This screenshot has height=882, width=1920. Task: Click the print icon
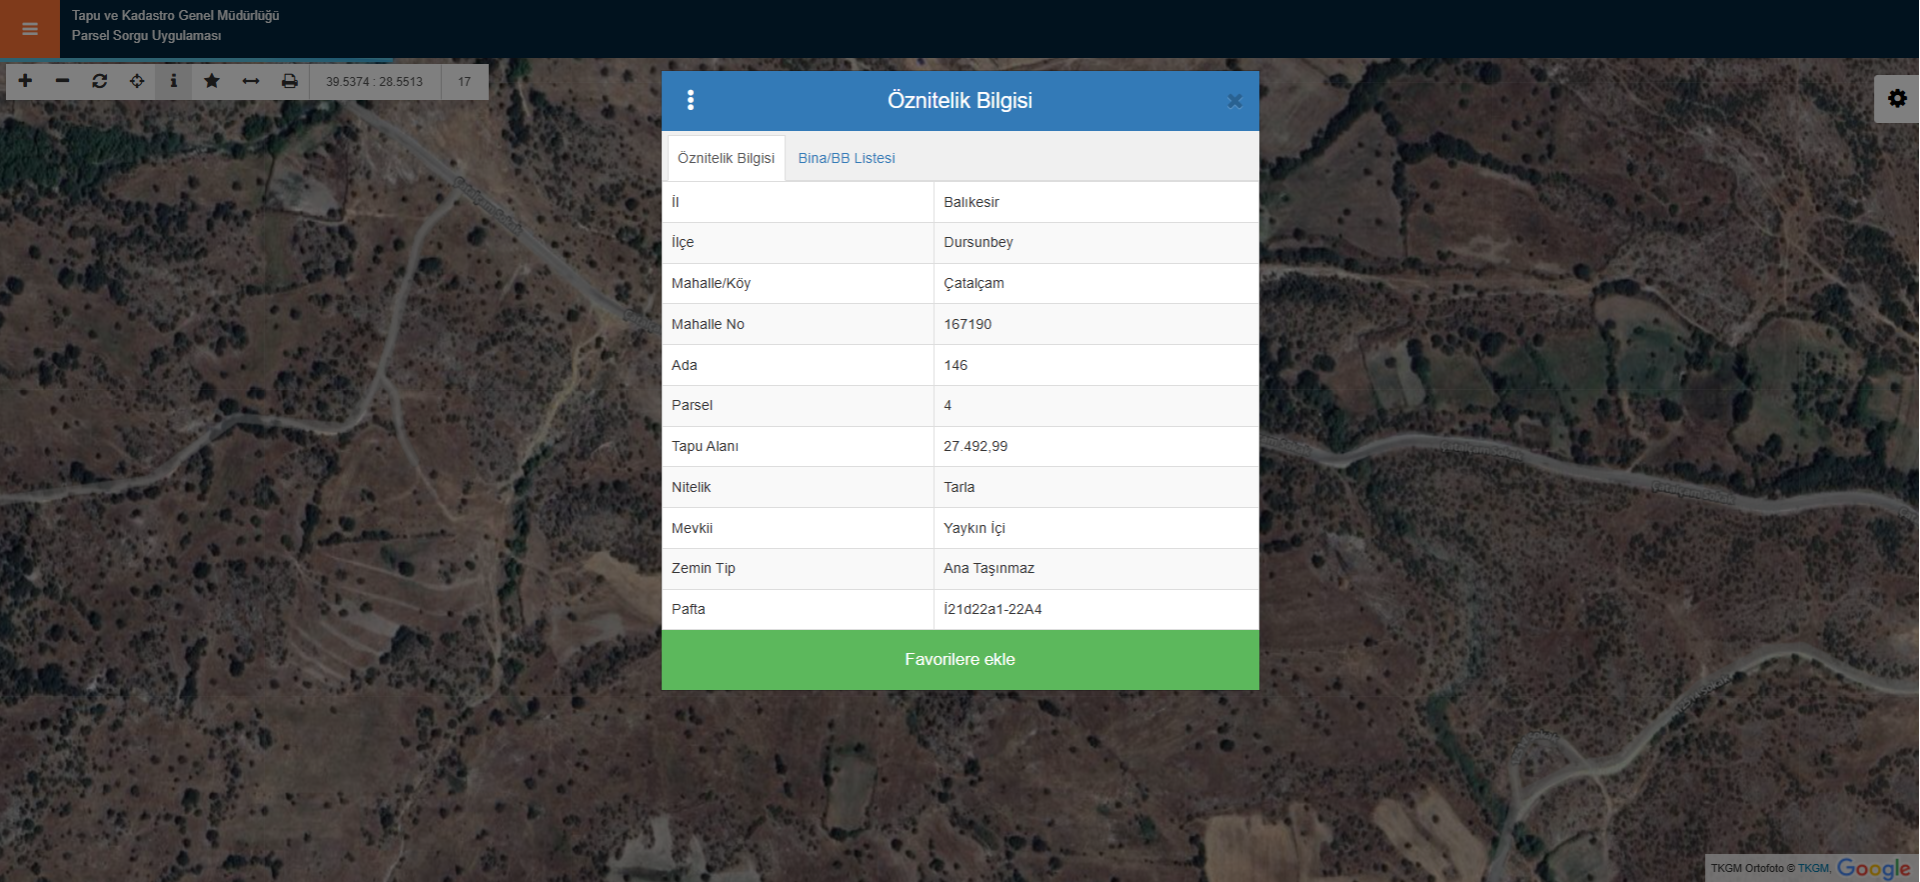[289, 81]
